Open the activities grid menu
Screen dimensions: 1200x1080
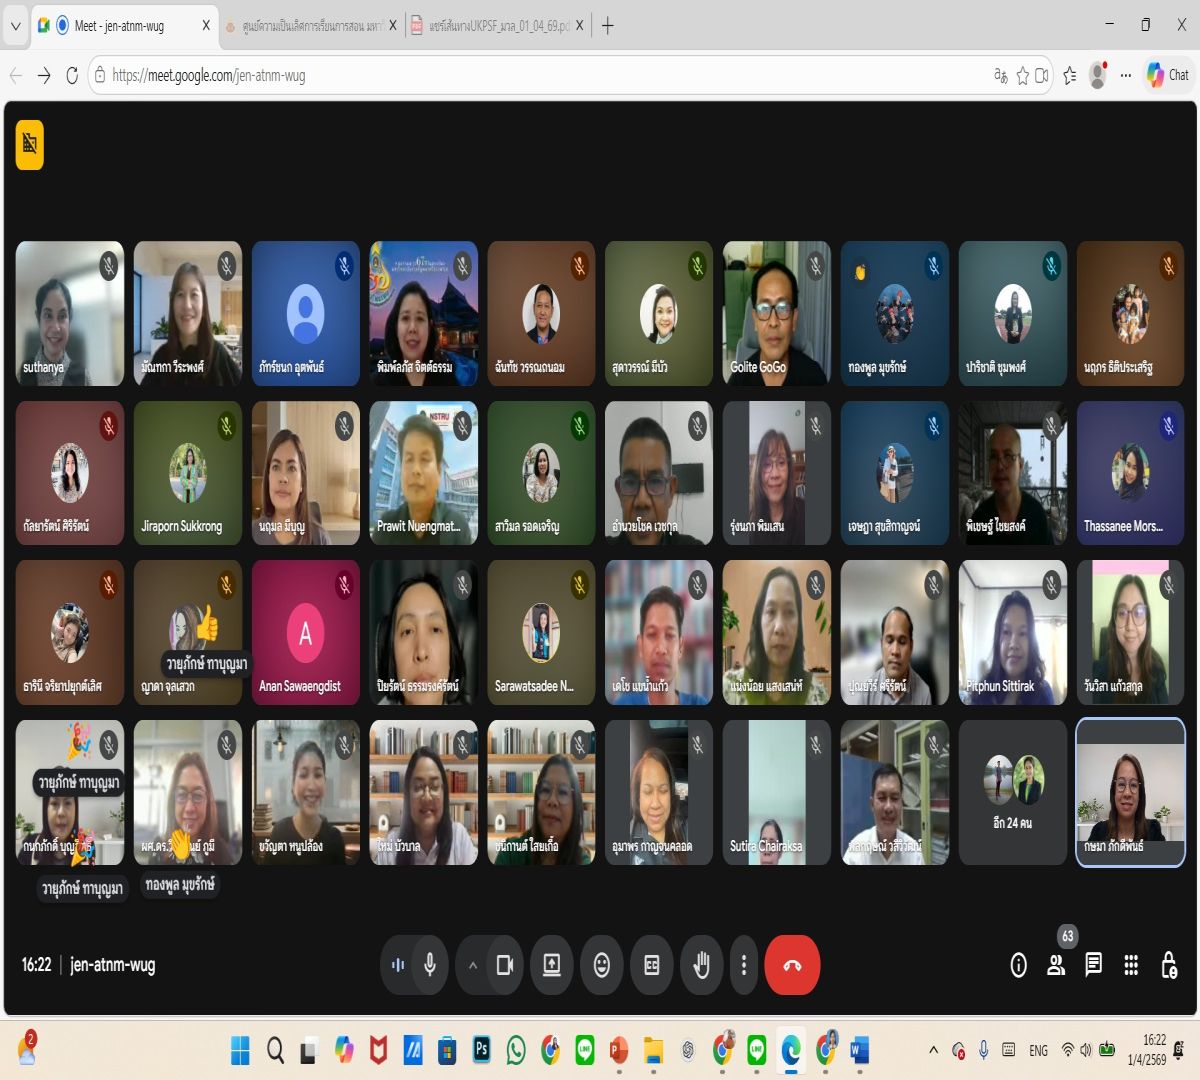point(1131,965)
